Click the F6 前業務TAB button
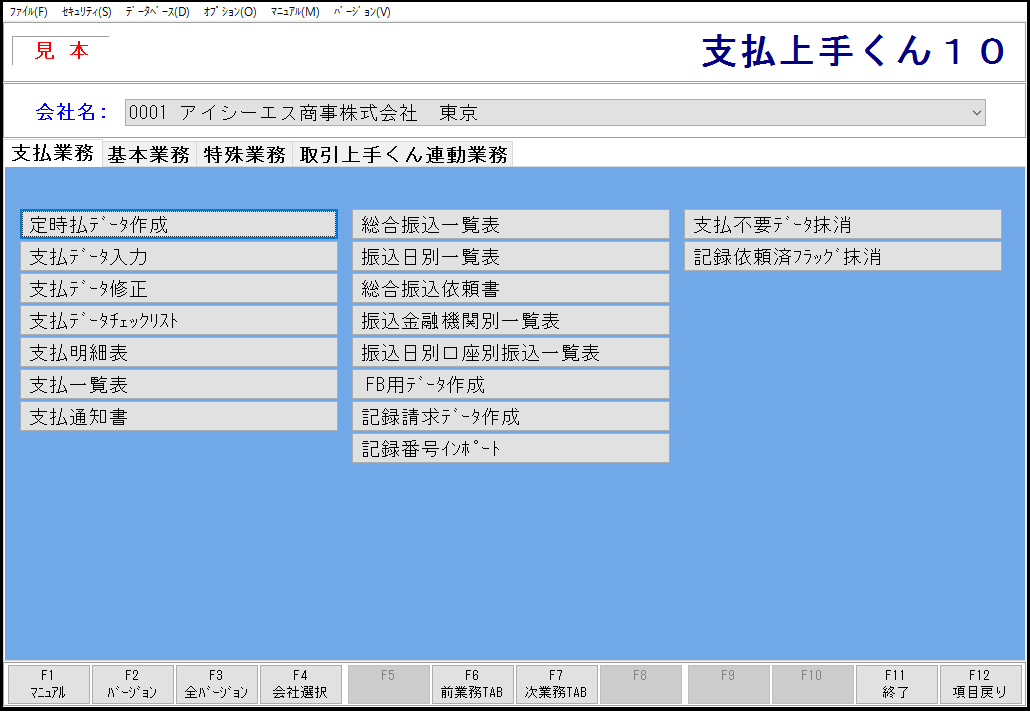This screenshot has width=1030, height=712. 472,684
